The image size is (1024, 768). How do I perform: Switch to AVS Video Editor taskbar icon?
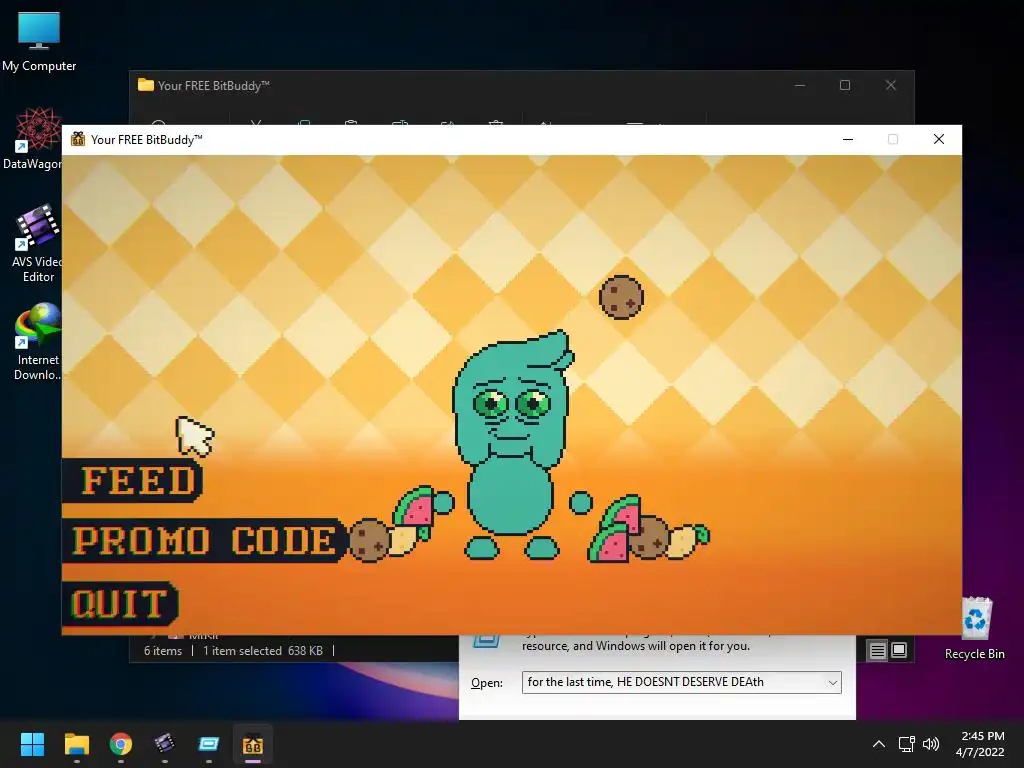tap(165, 744)
